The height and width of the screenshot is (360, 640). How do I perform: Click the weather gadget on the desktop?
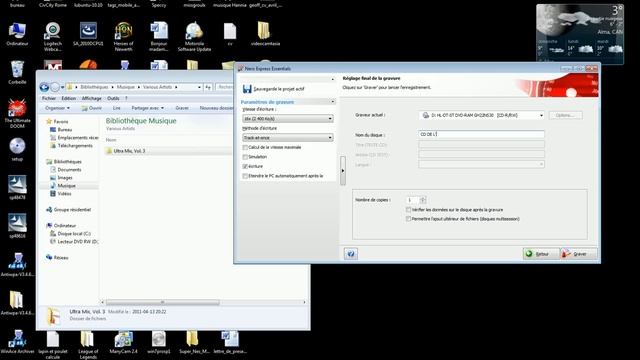click(x=580, y=34)
